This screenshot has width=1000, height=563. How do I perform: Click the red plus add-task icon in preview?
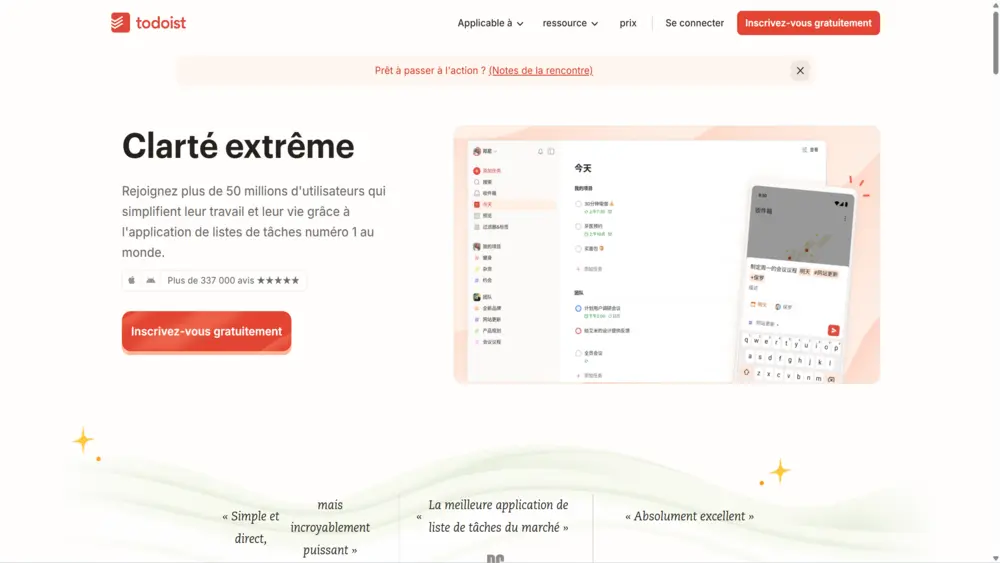pyautogui.click(x=476, y=171)
